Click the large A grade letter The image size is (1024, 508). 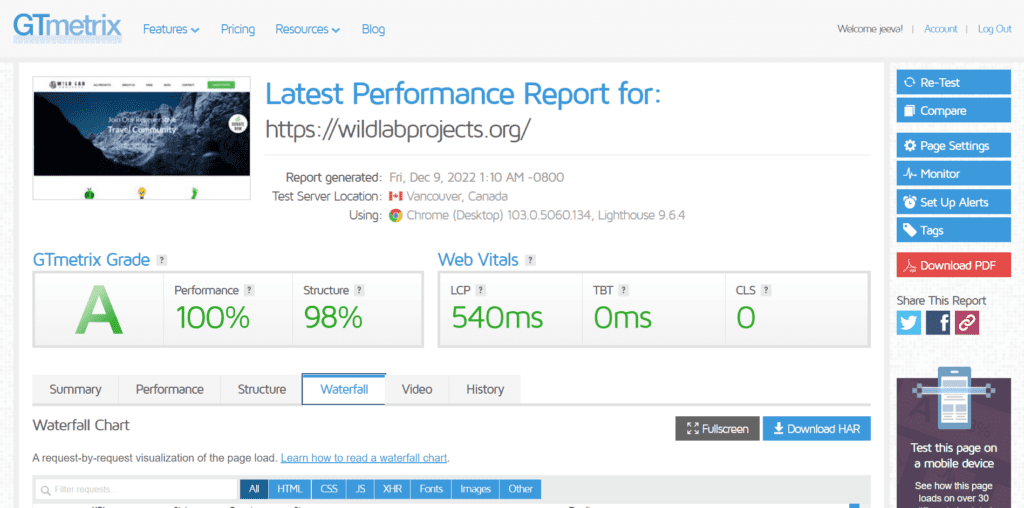pyautogui.click(x=99, y=311)
